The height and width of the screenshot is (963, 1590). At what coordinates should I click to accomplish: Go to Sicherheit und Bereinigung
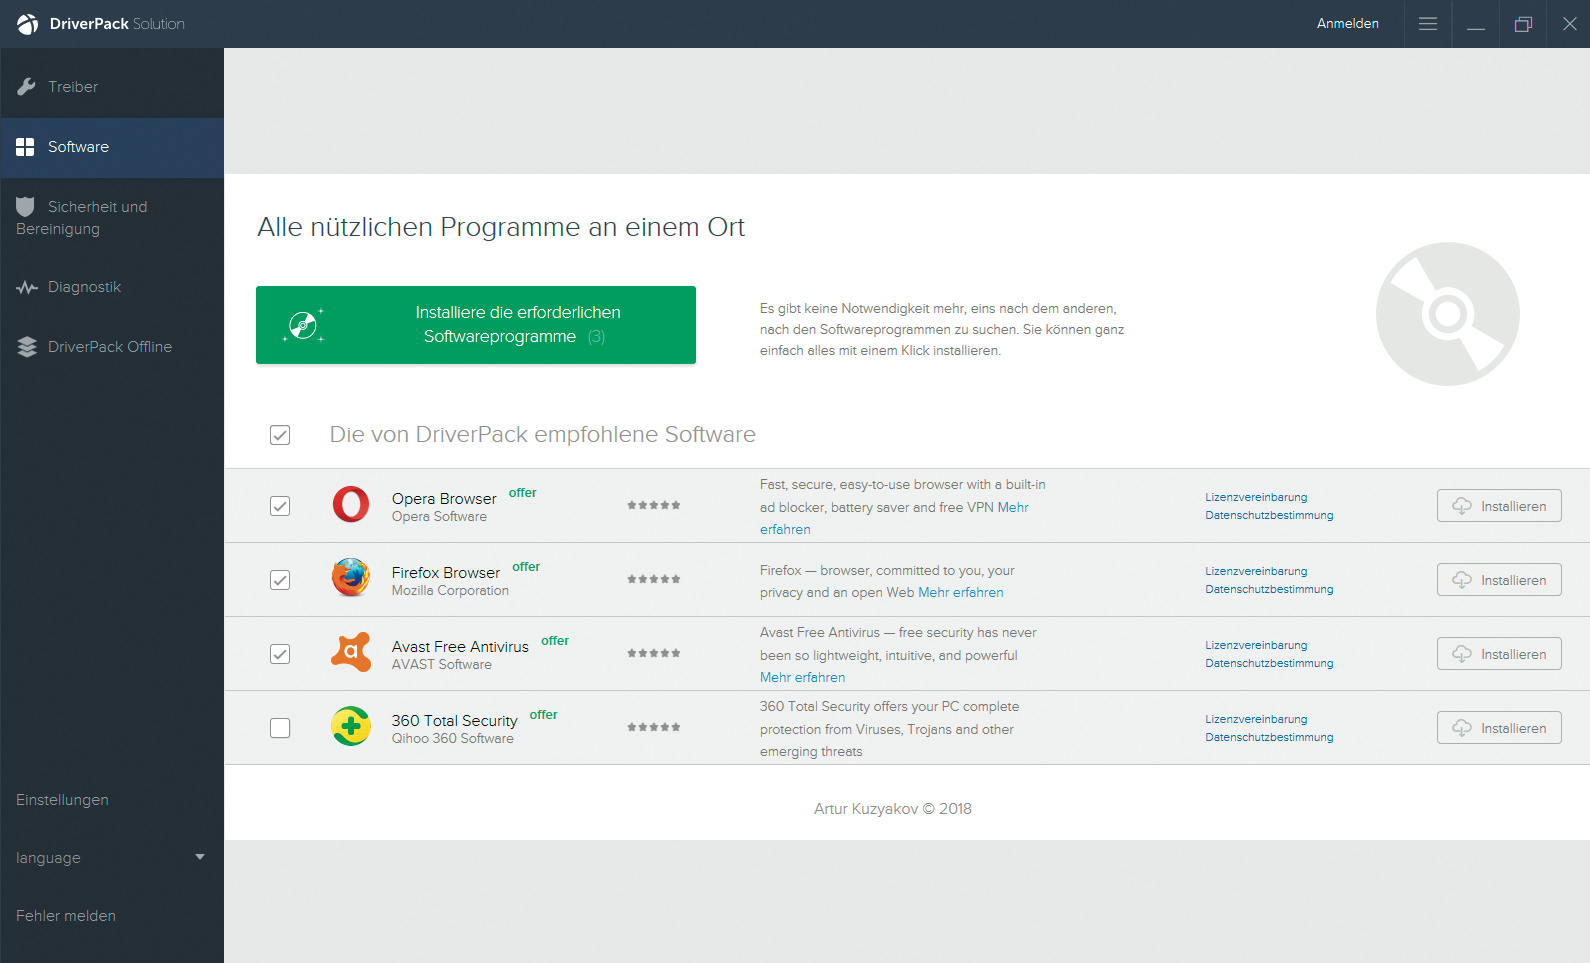(112, 218)
